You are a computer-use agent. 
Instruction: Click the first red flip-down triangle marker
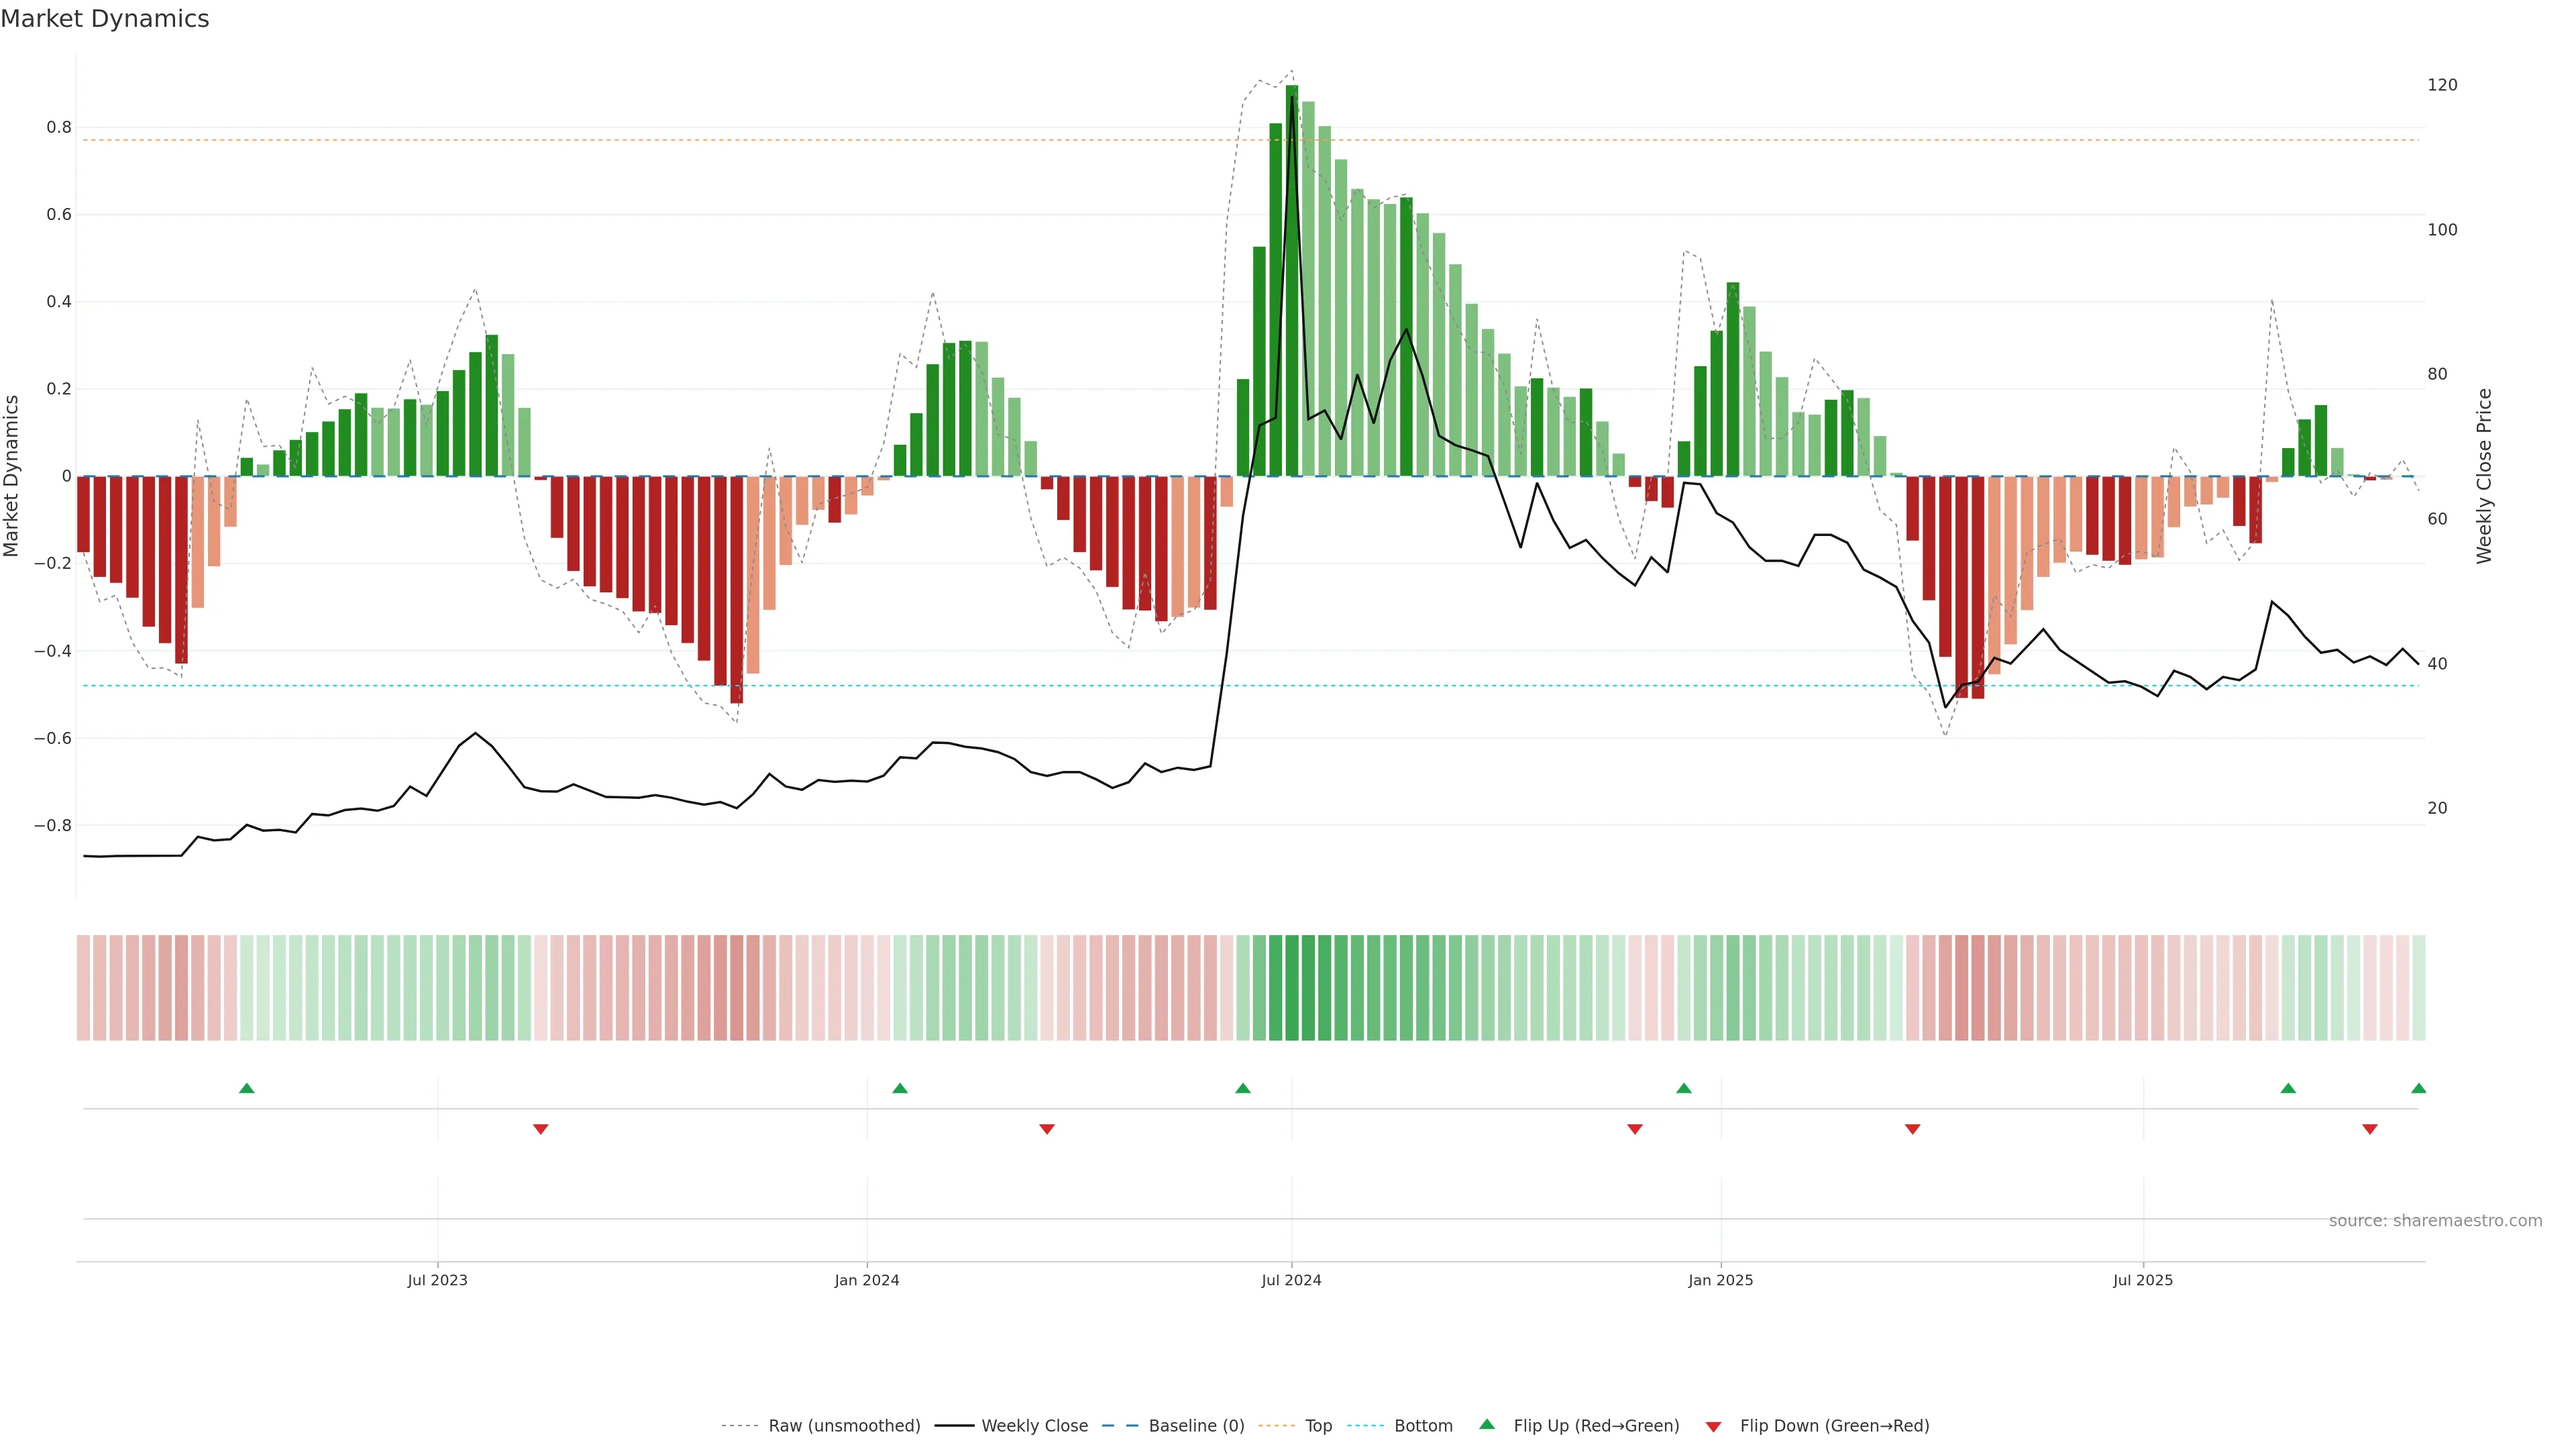pyautogui.click(x=541, y=1129)
